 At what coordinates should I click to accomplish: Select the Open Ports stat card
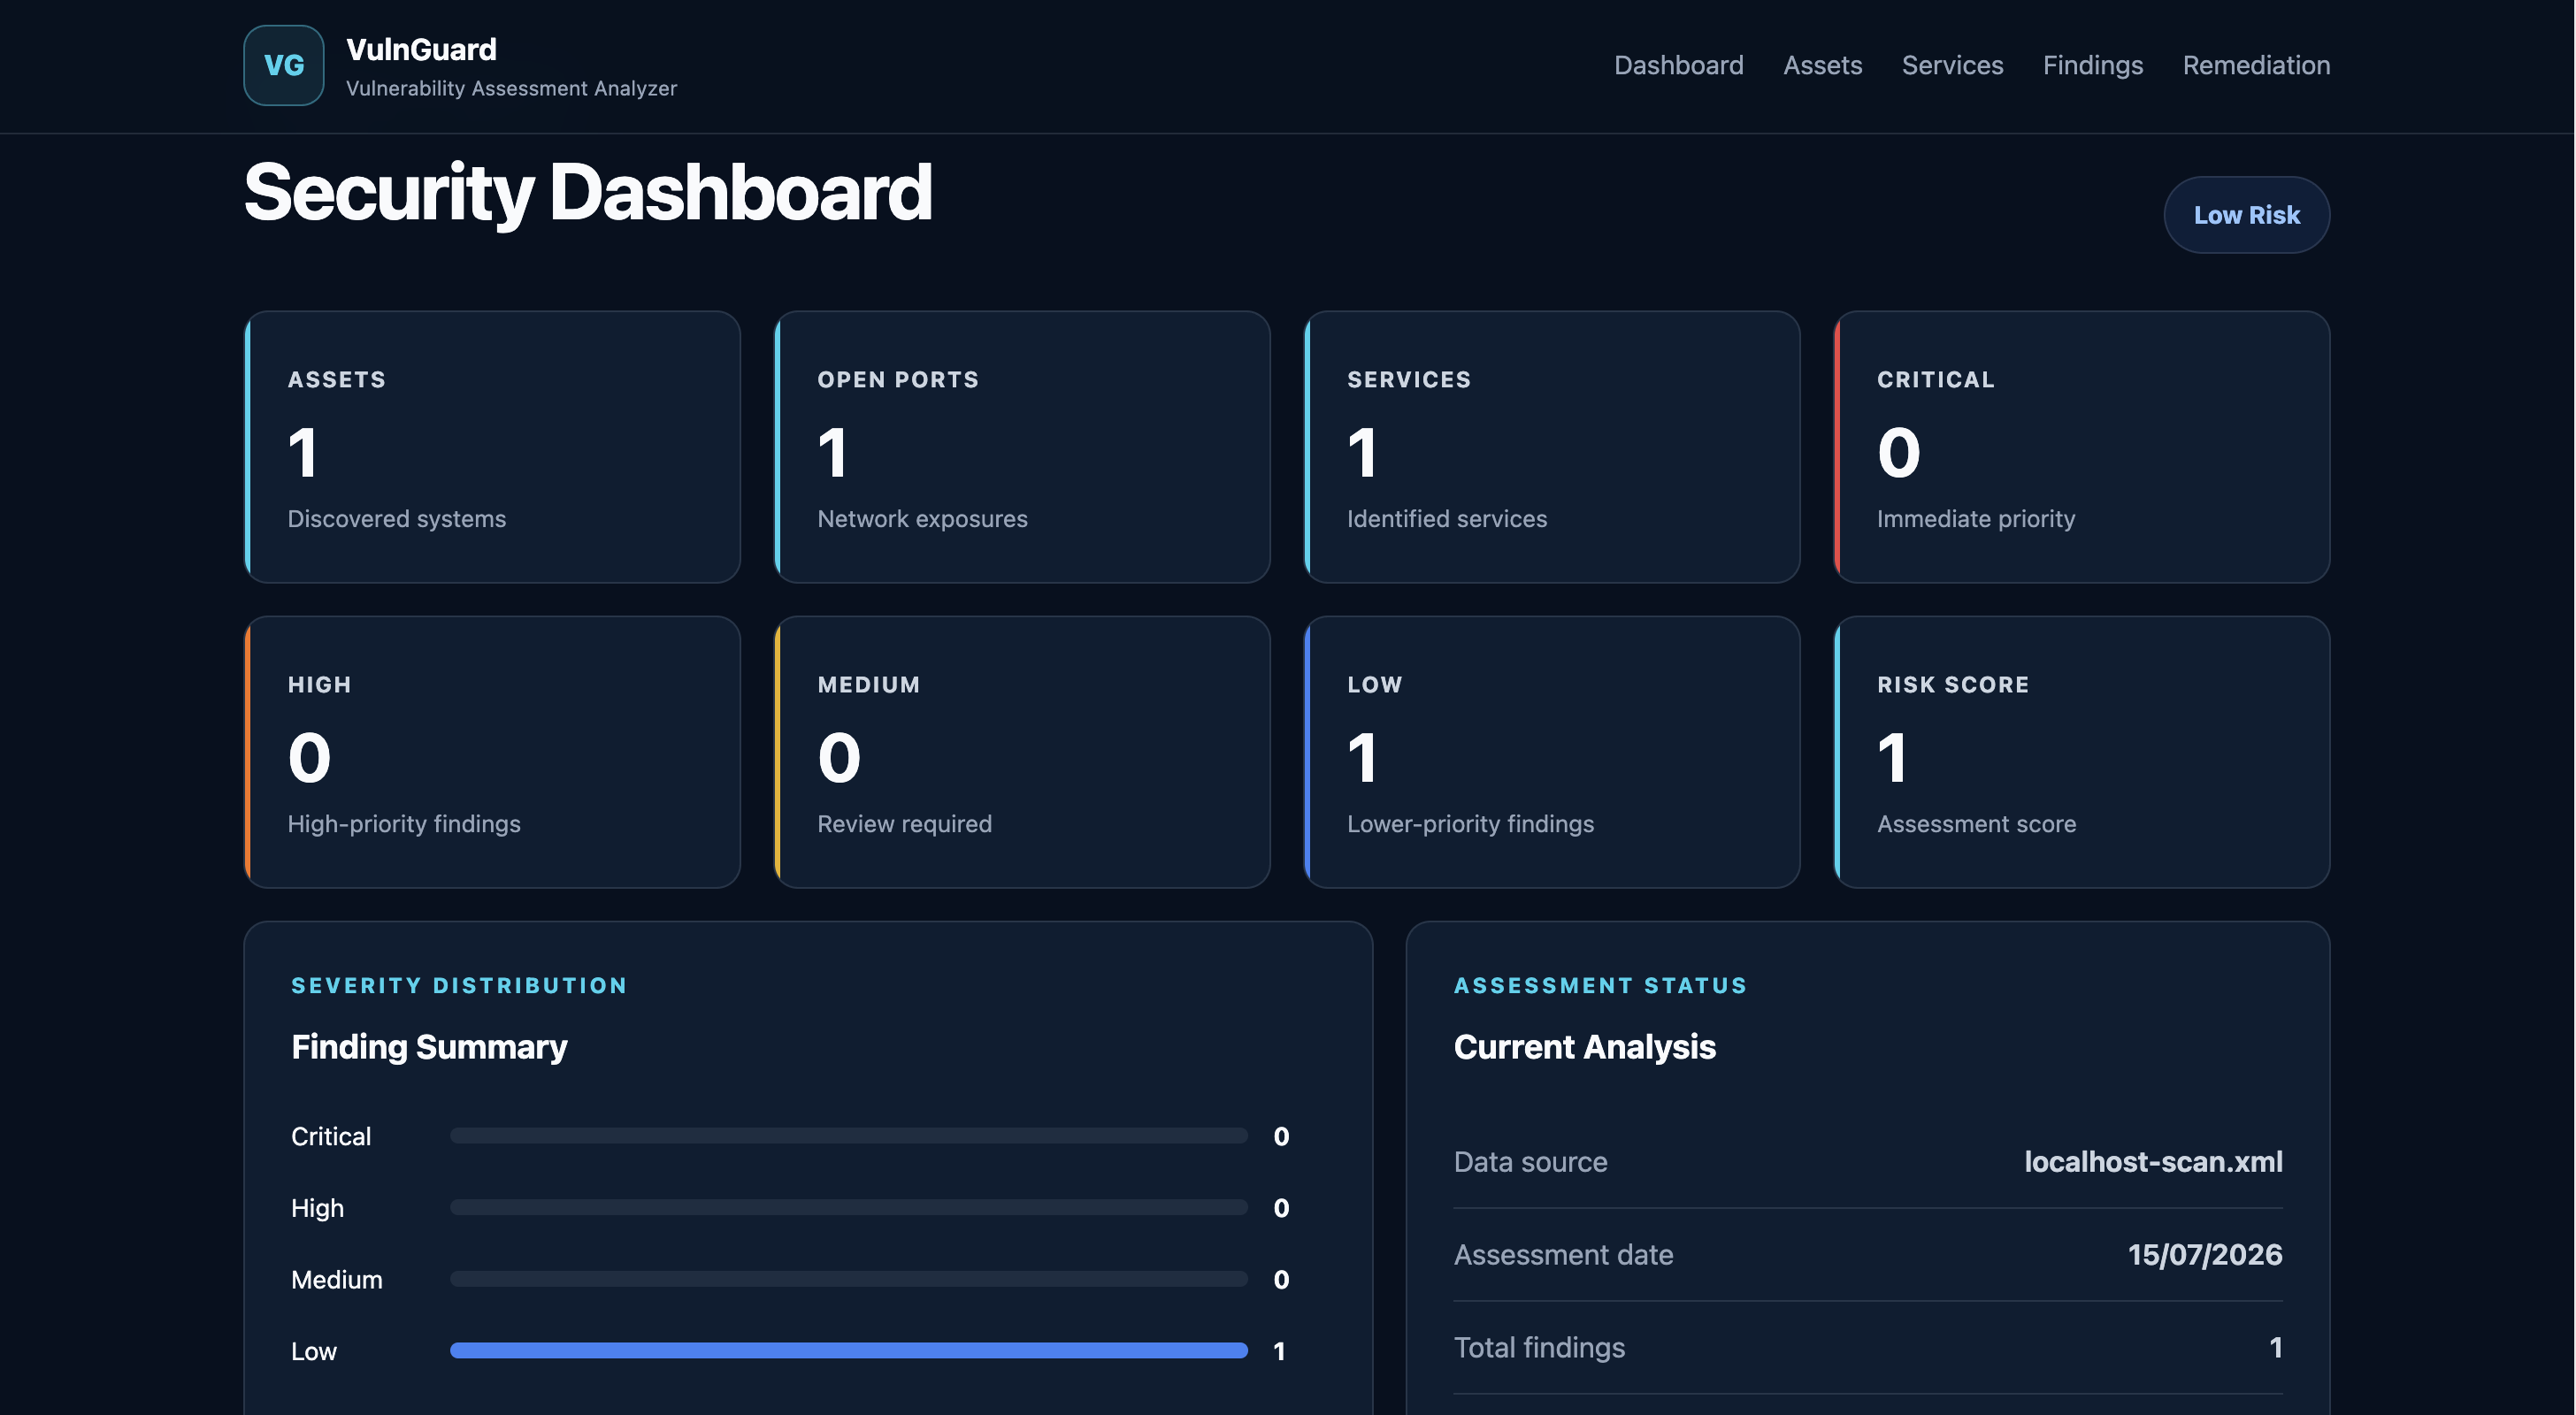click(1022, 447)
